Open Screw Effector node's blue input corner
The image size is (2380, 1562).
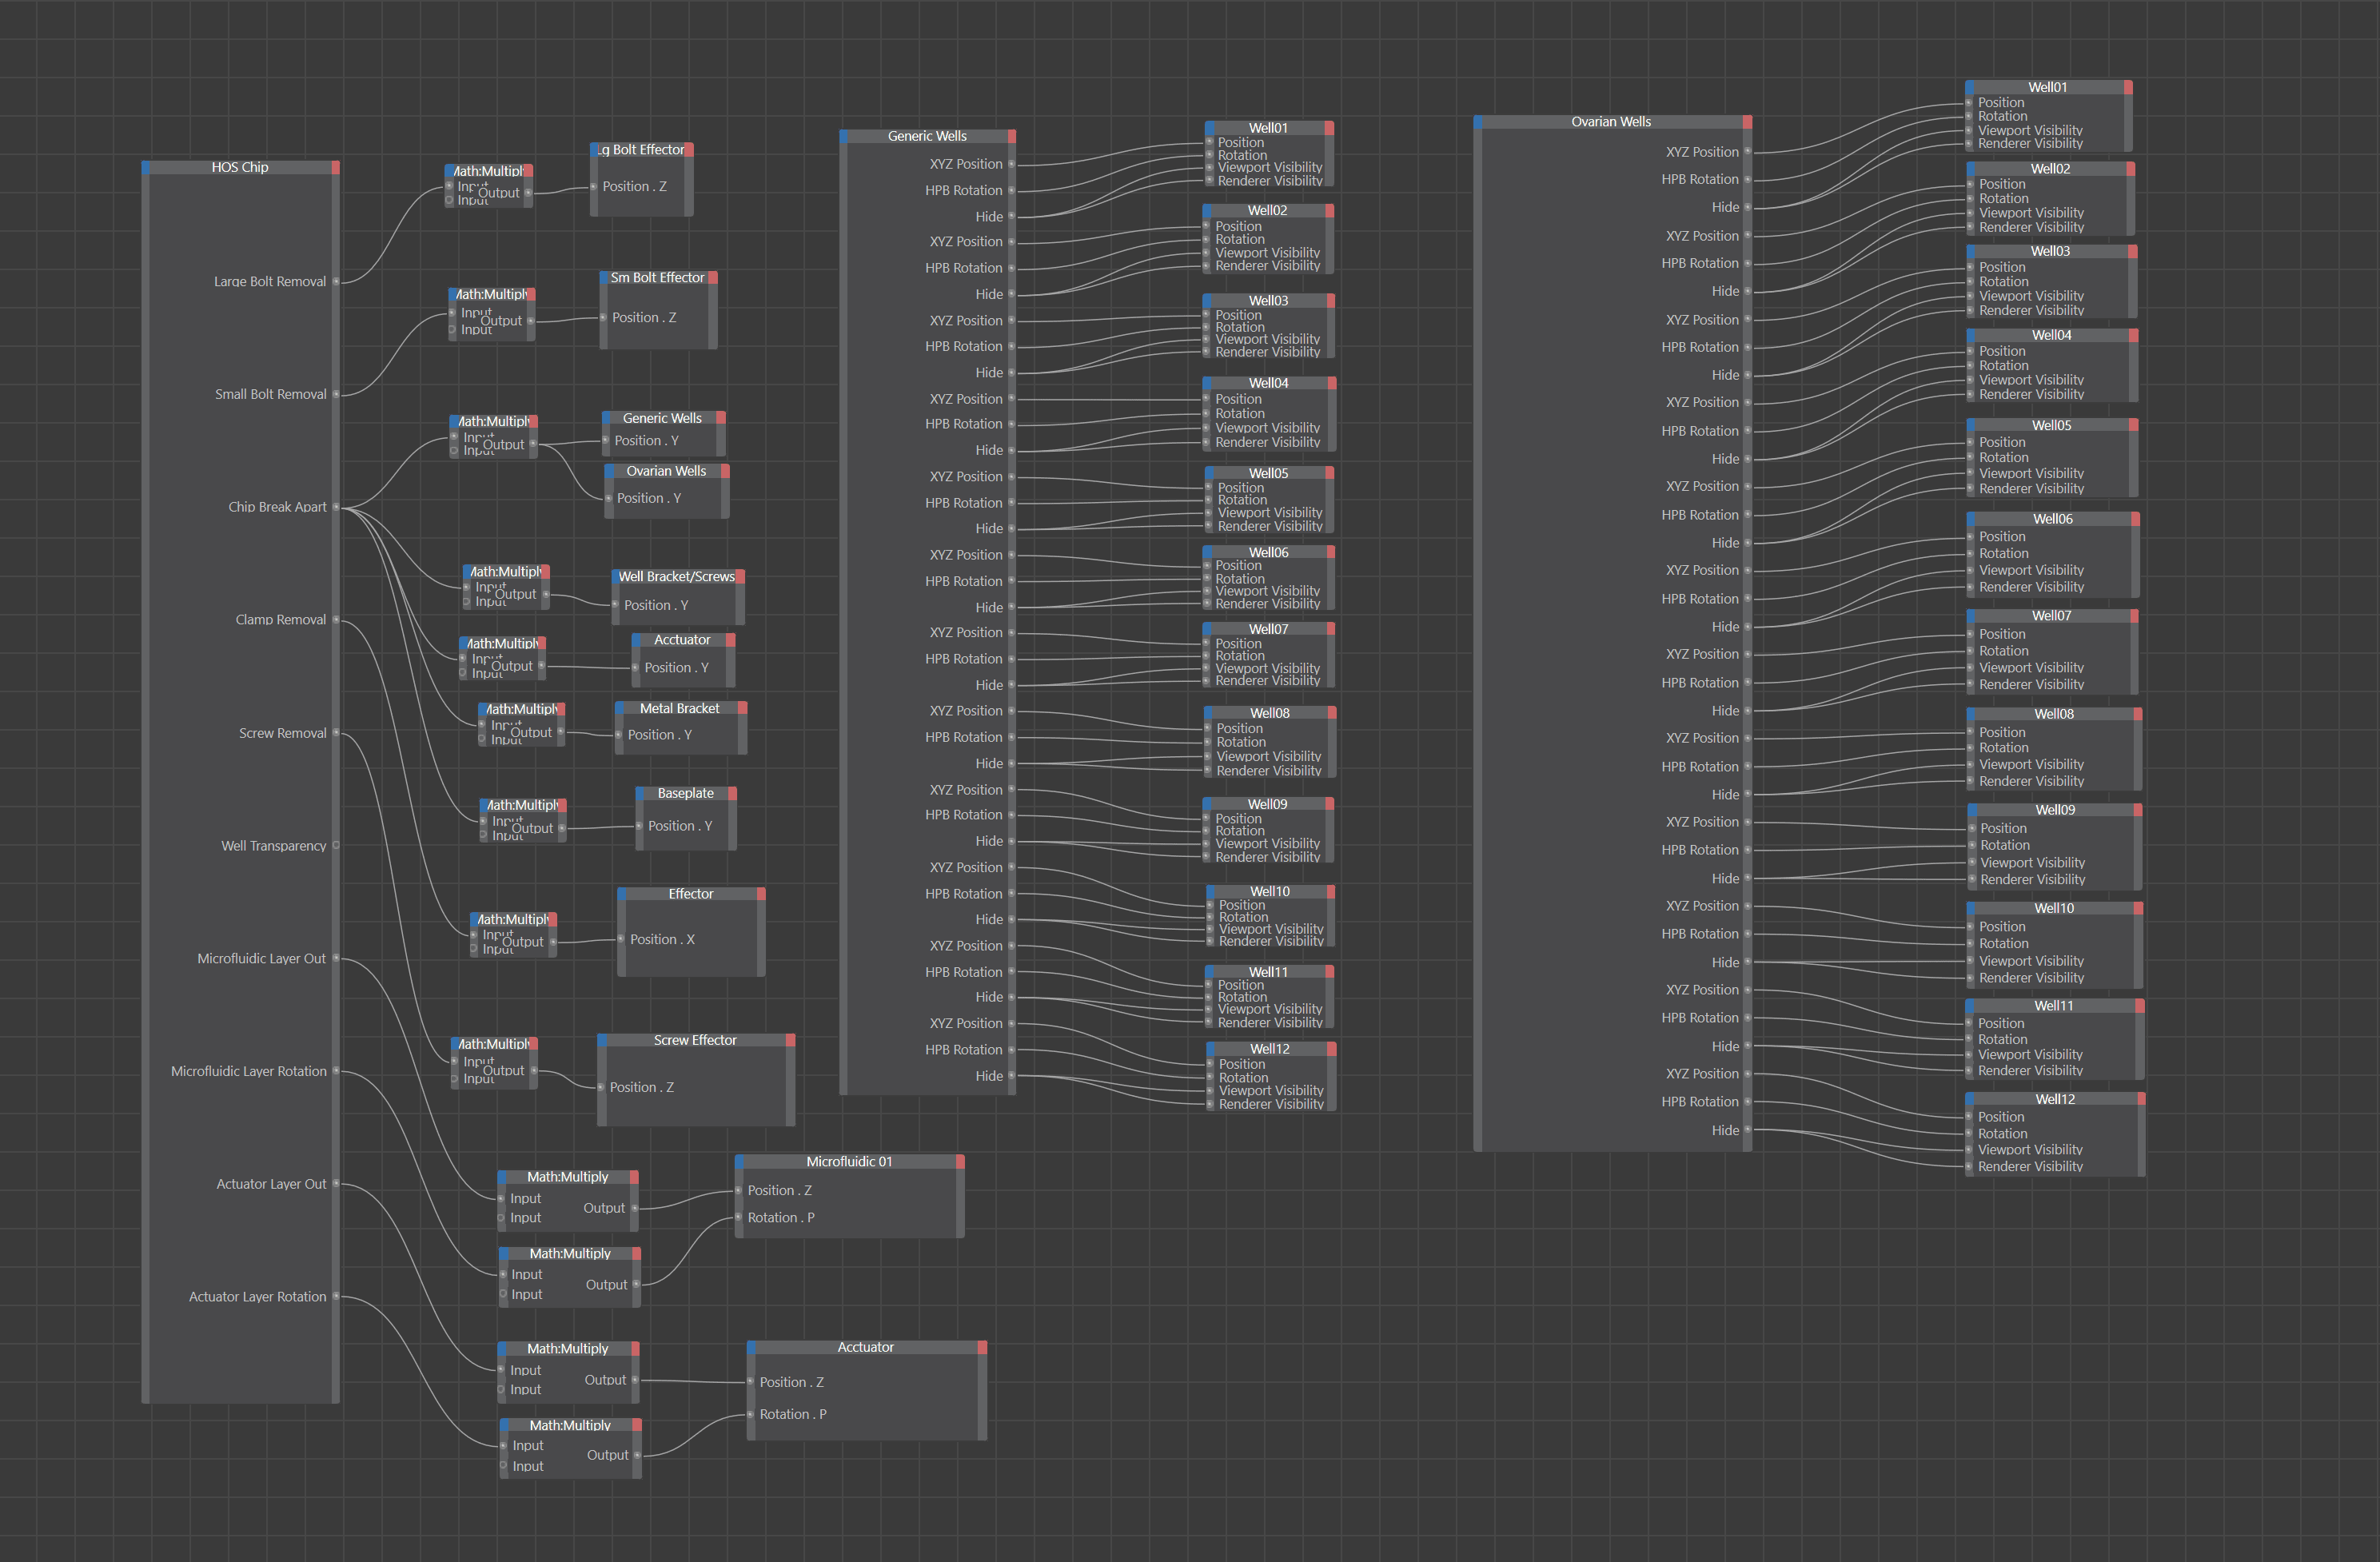pos(603,1041)
